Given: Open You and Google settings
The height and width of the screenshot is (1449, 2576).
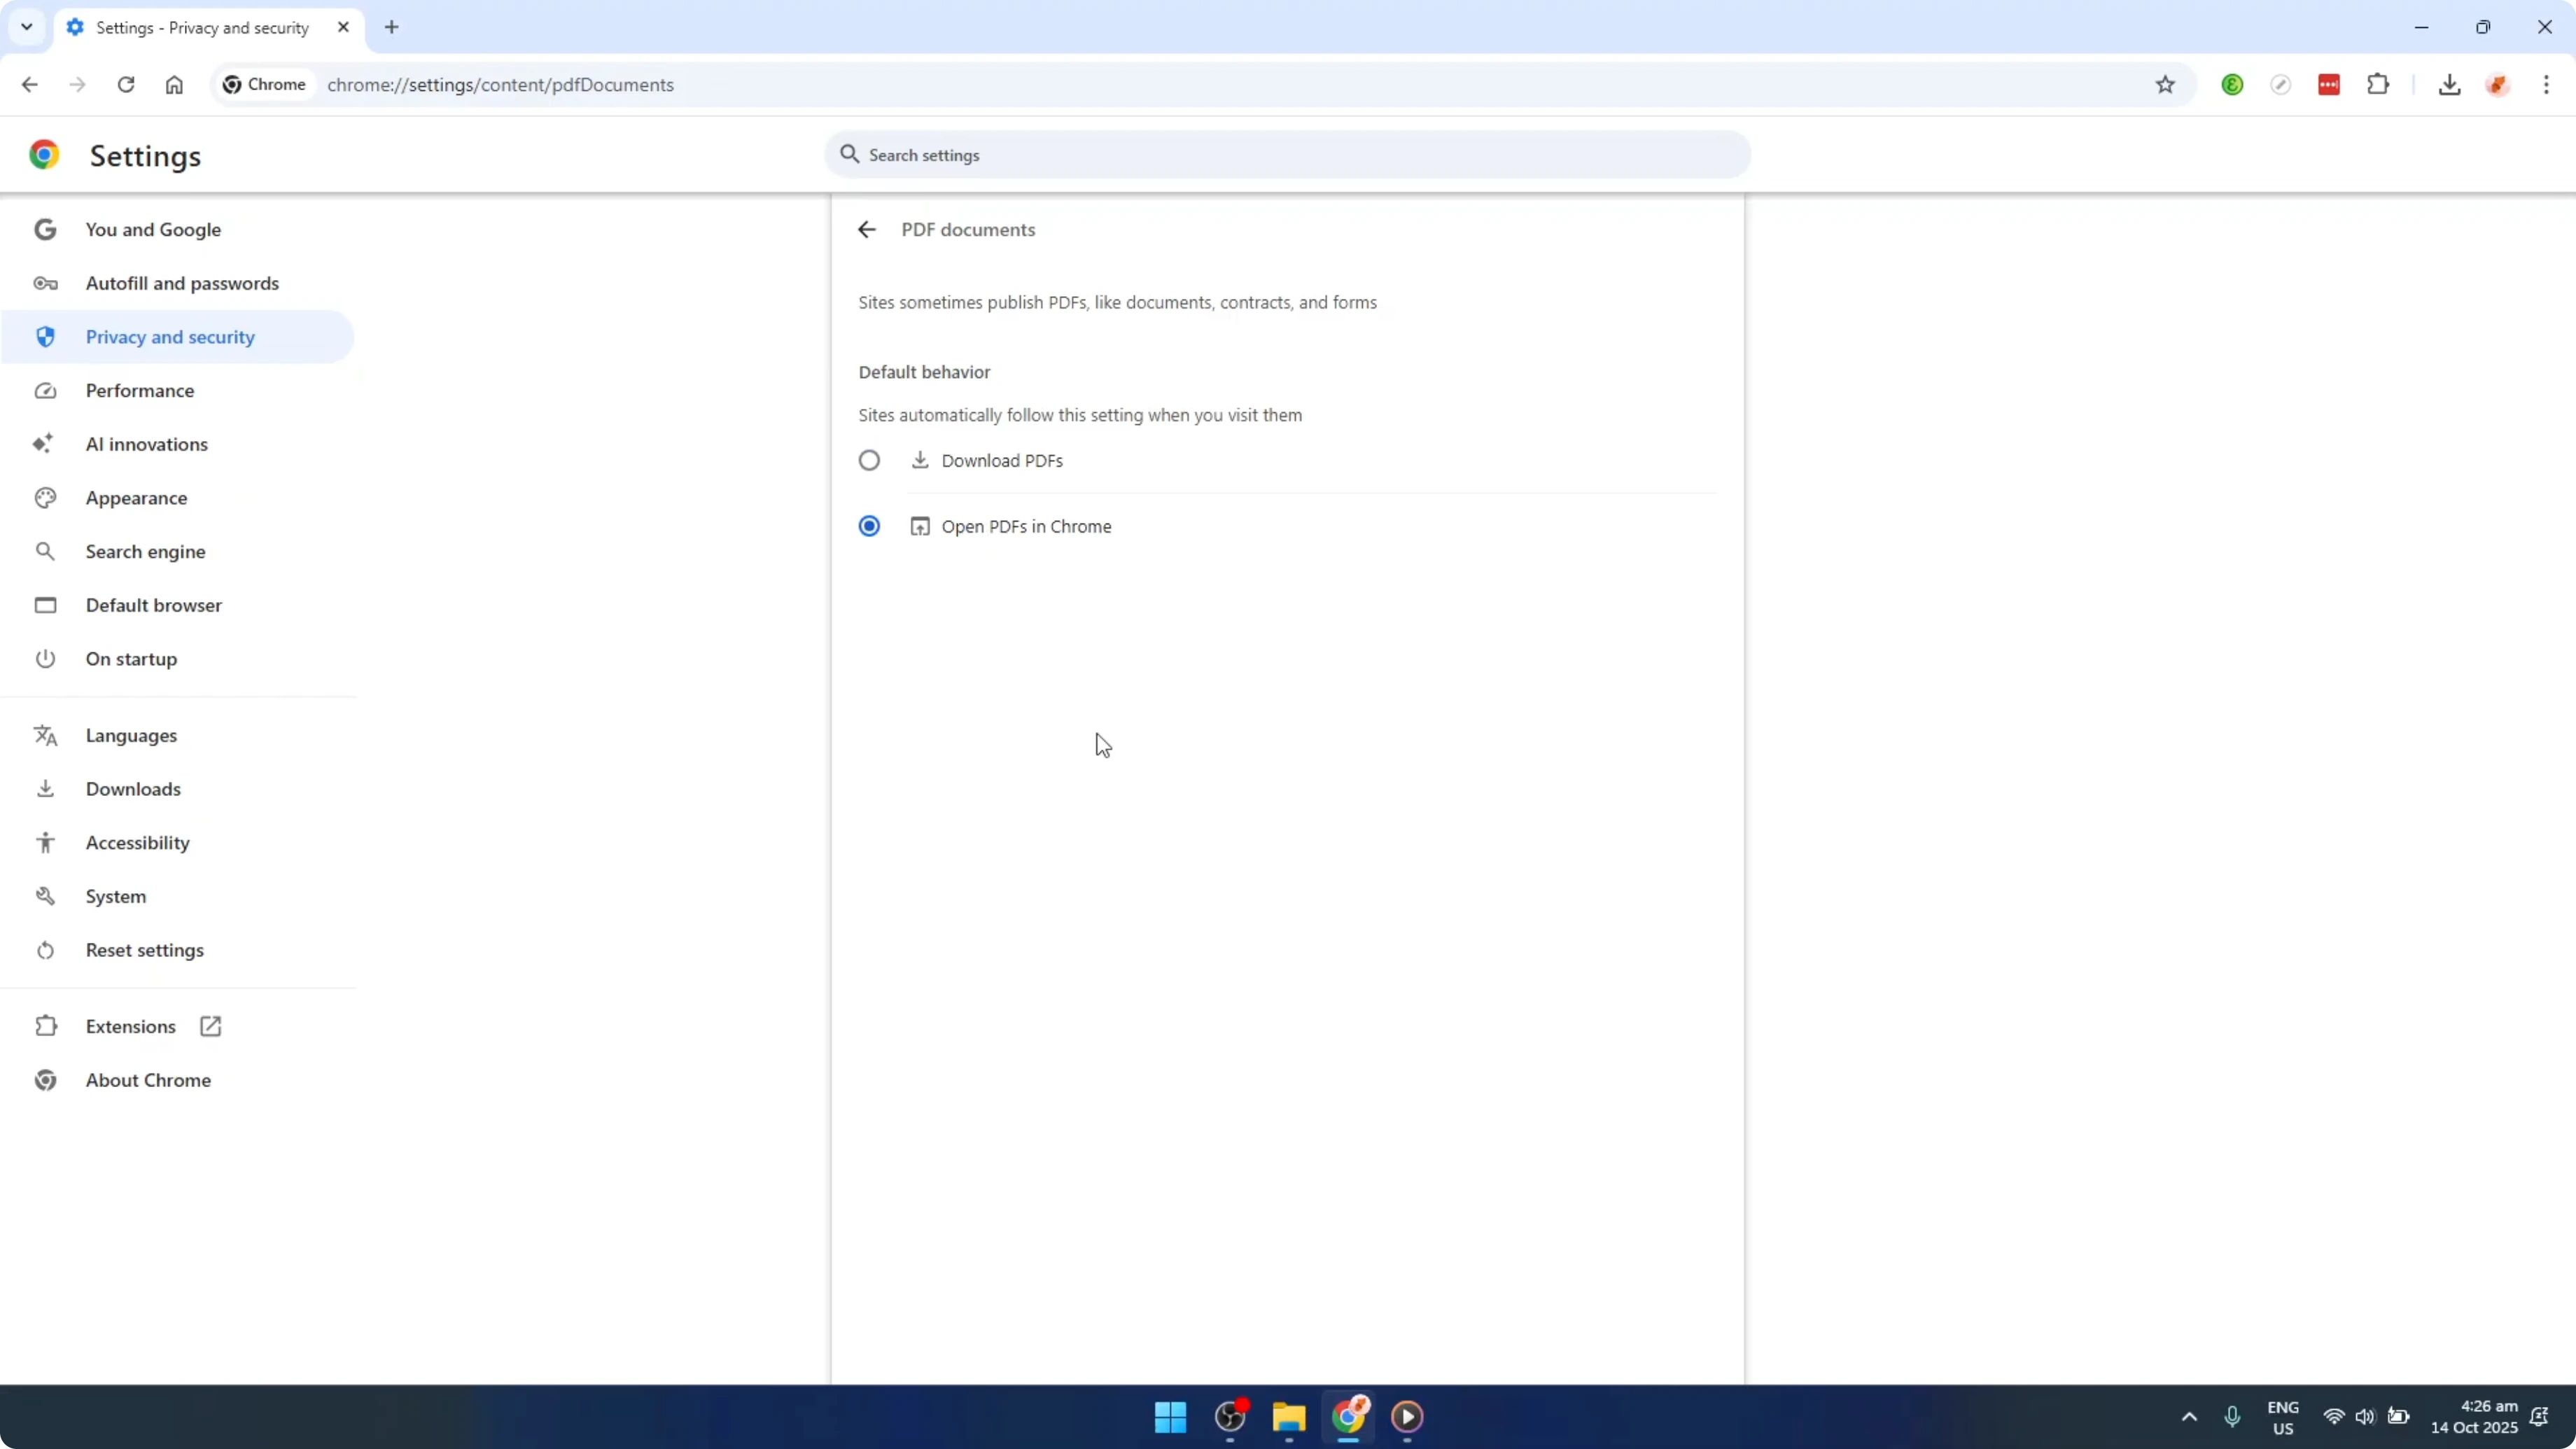Looking at the screenshot, I should (178, 229).
